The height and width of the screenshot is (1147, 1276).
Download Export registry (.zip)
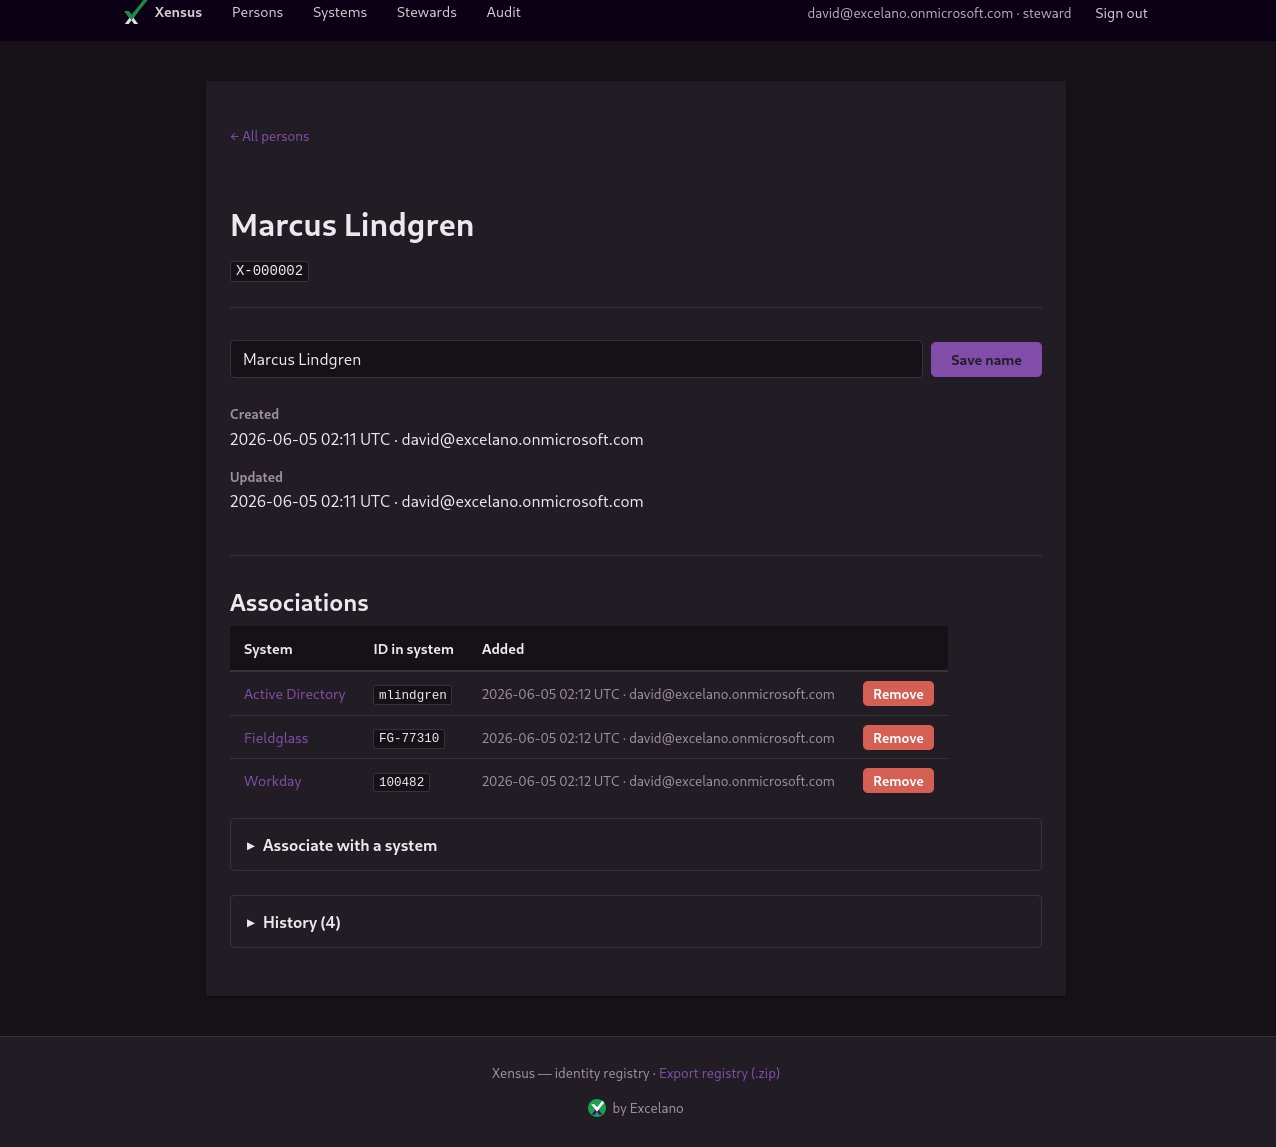tap(719, 1073)
